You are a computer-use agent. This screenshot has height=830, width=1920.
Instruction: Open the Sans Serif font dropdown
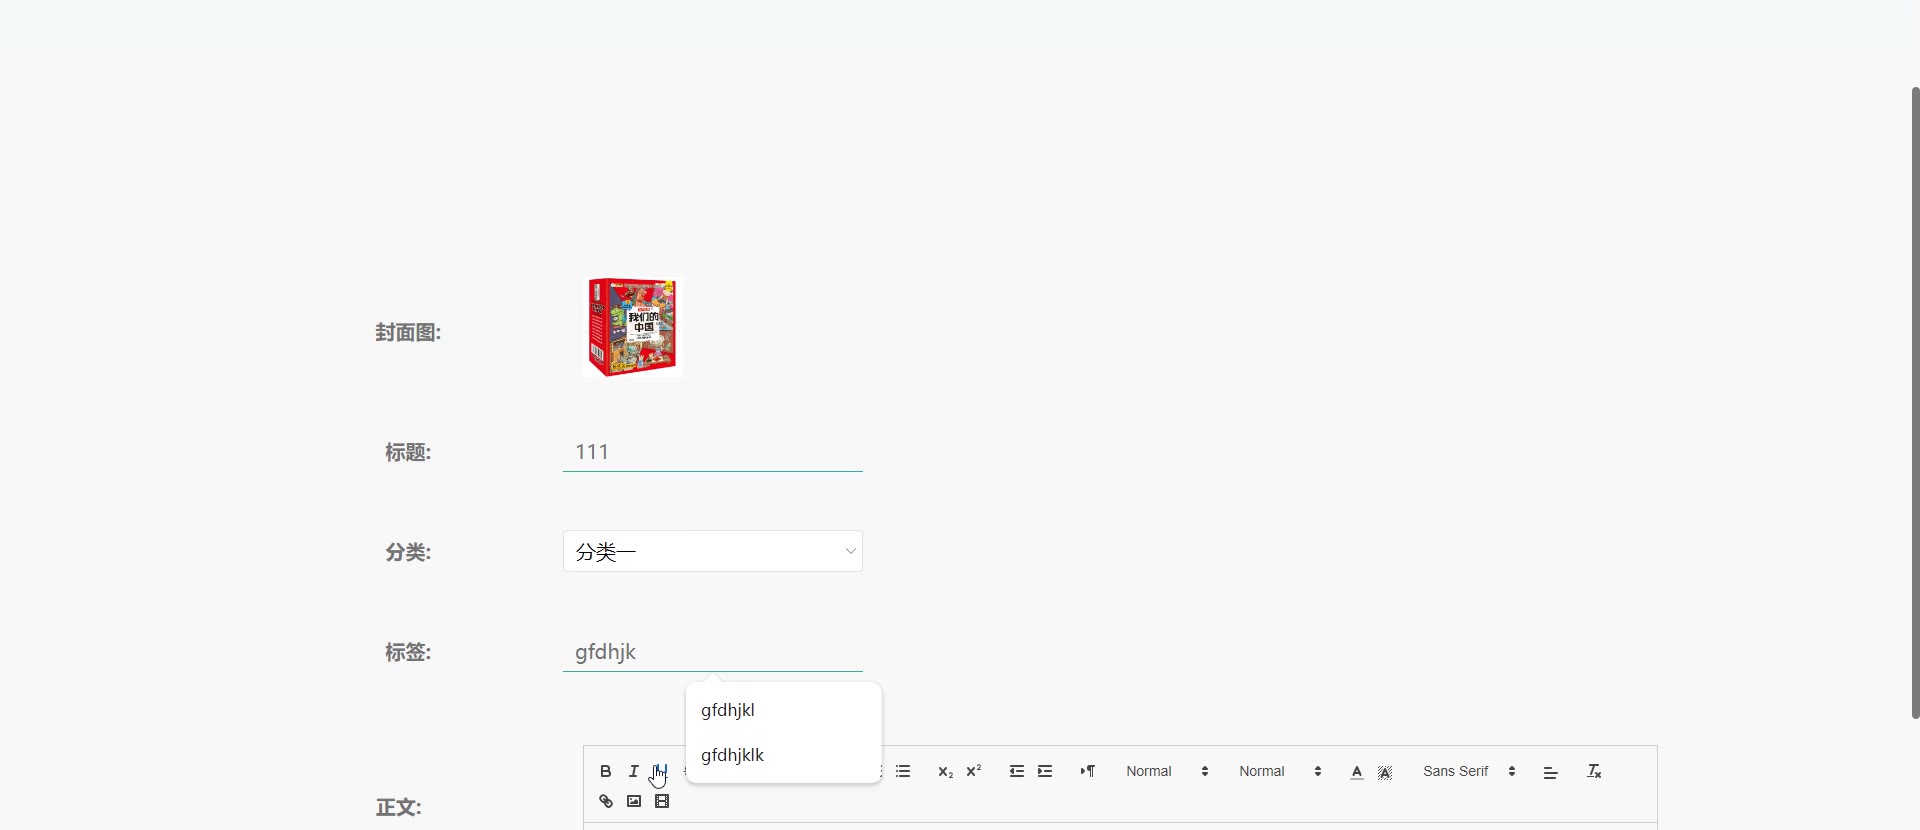coord(1470,771)
